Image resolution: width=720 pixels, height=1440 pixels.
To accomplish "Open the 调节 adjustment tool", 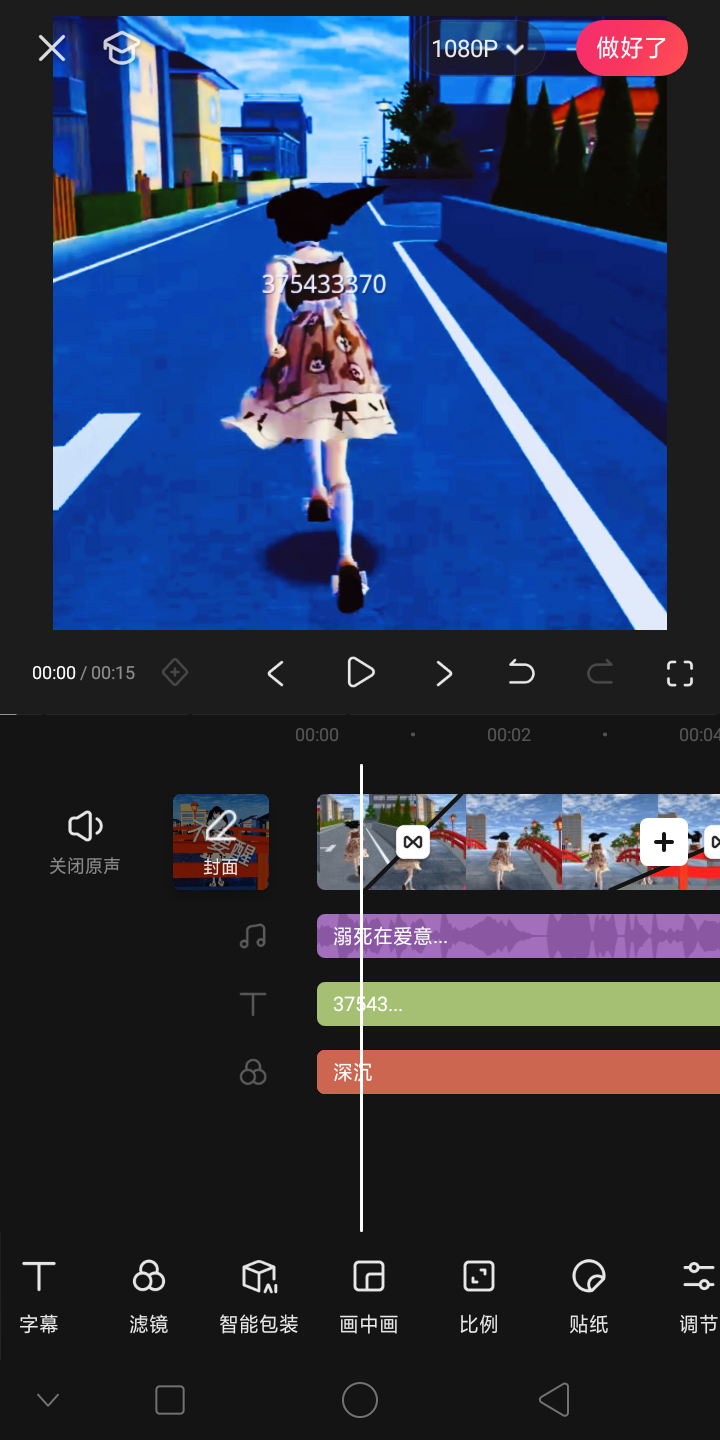I will point(698,1295).
